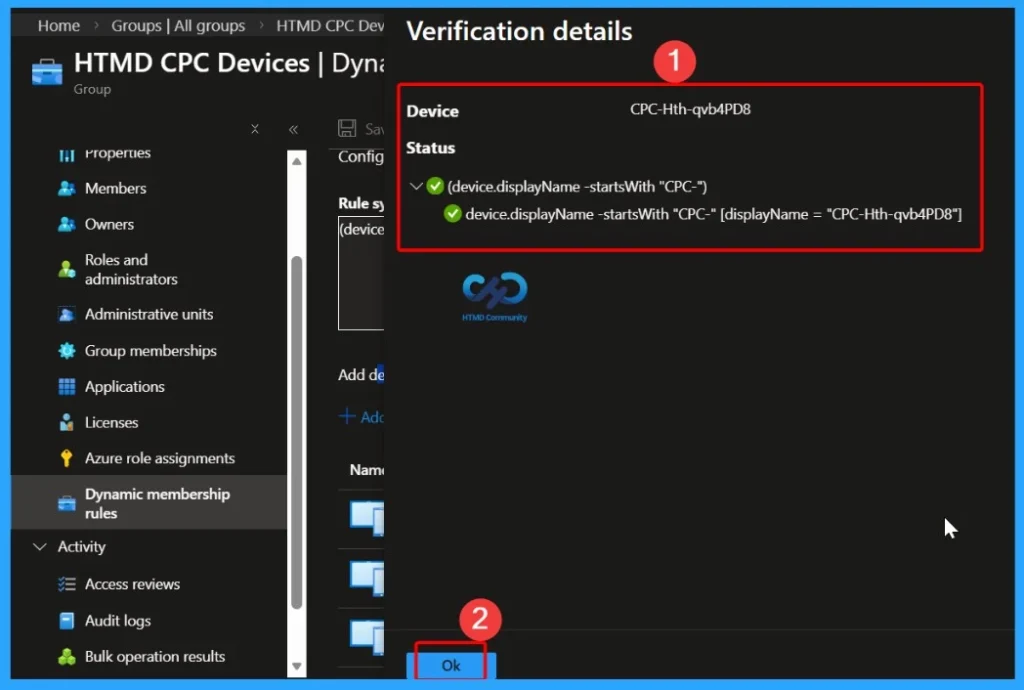Screen dimensions: 1024x690
Task: Collapse sidebar using the double-chevron
Action: (x=293, y=129)
